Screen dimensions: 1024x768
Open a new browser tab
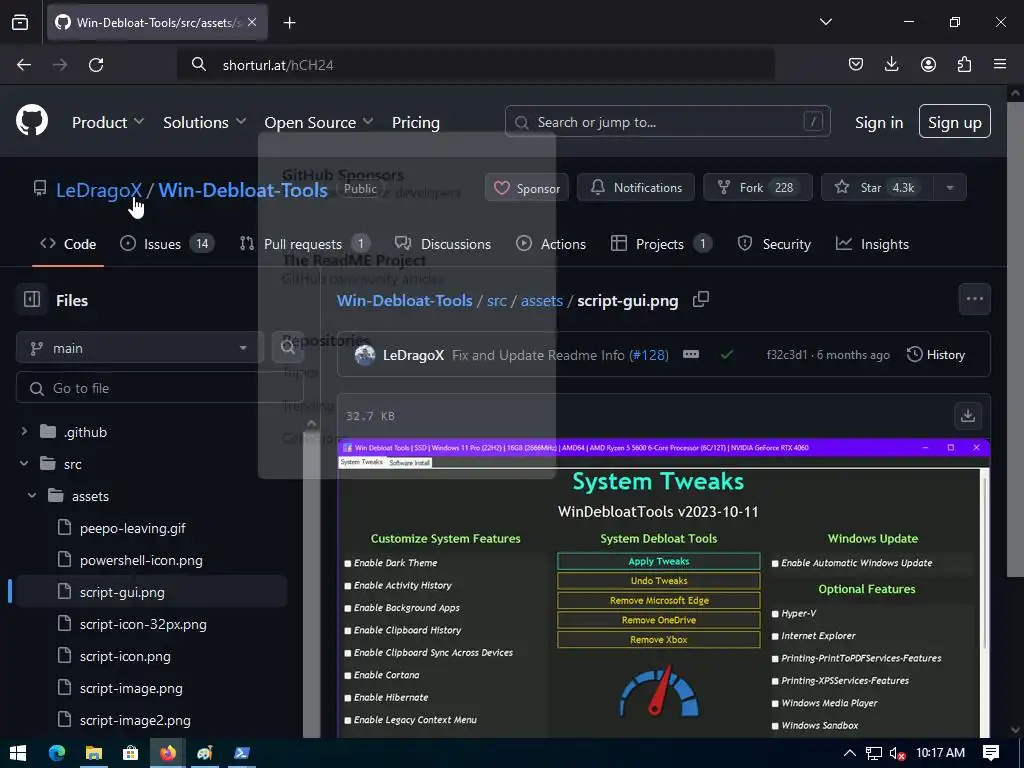289,23
